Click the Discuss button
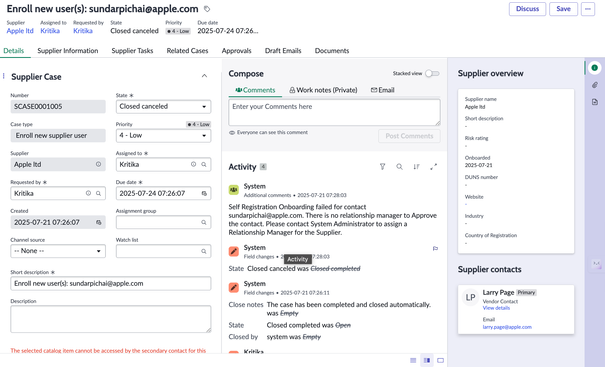 [x=527, y=9]
